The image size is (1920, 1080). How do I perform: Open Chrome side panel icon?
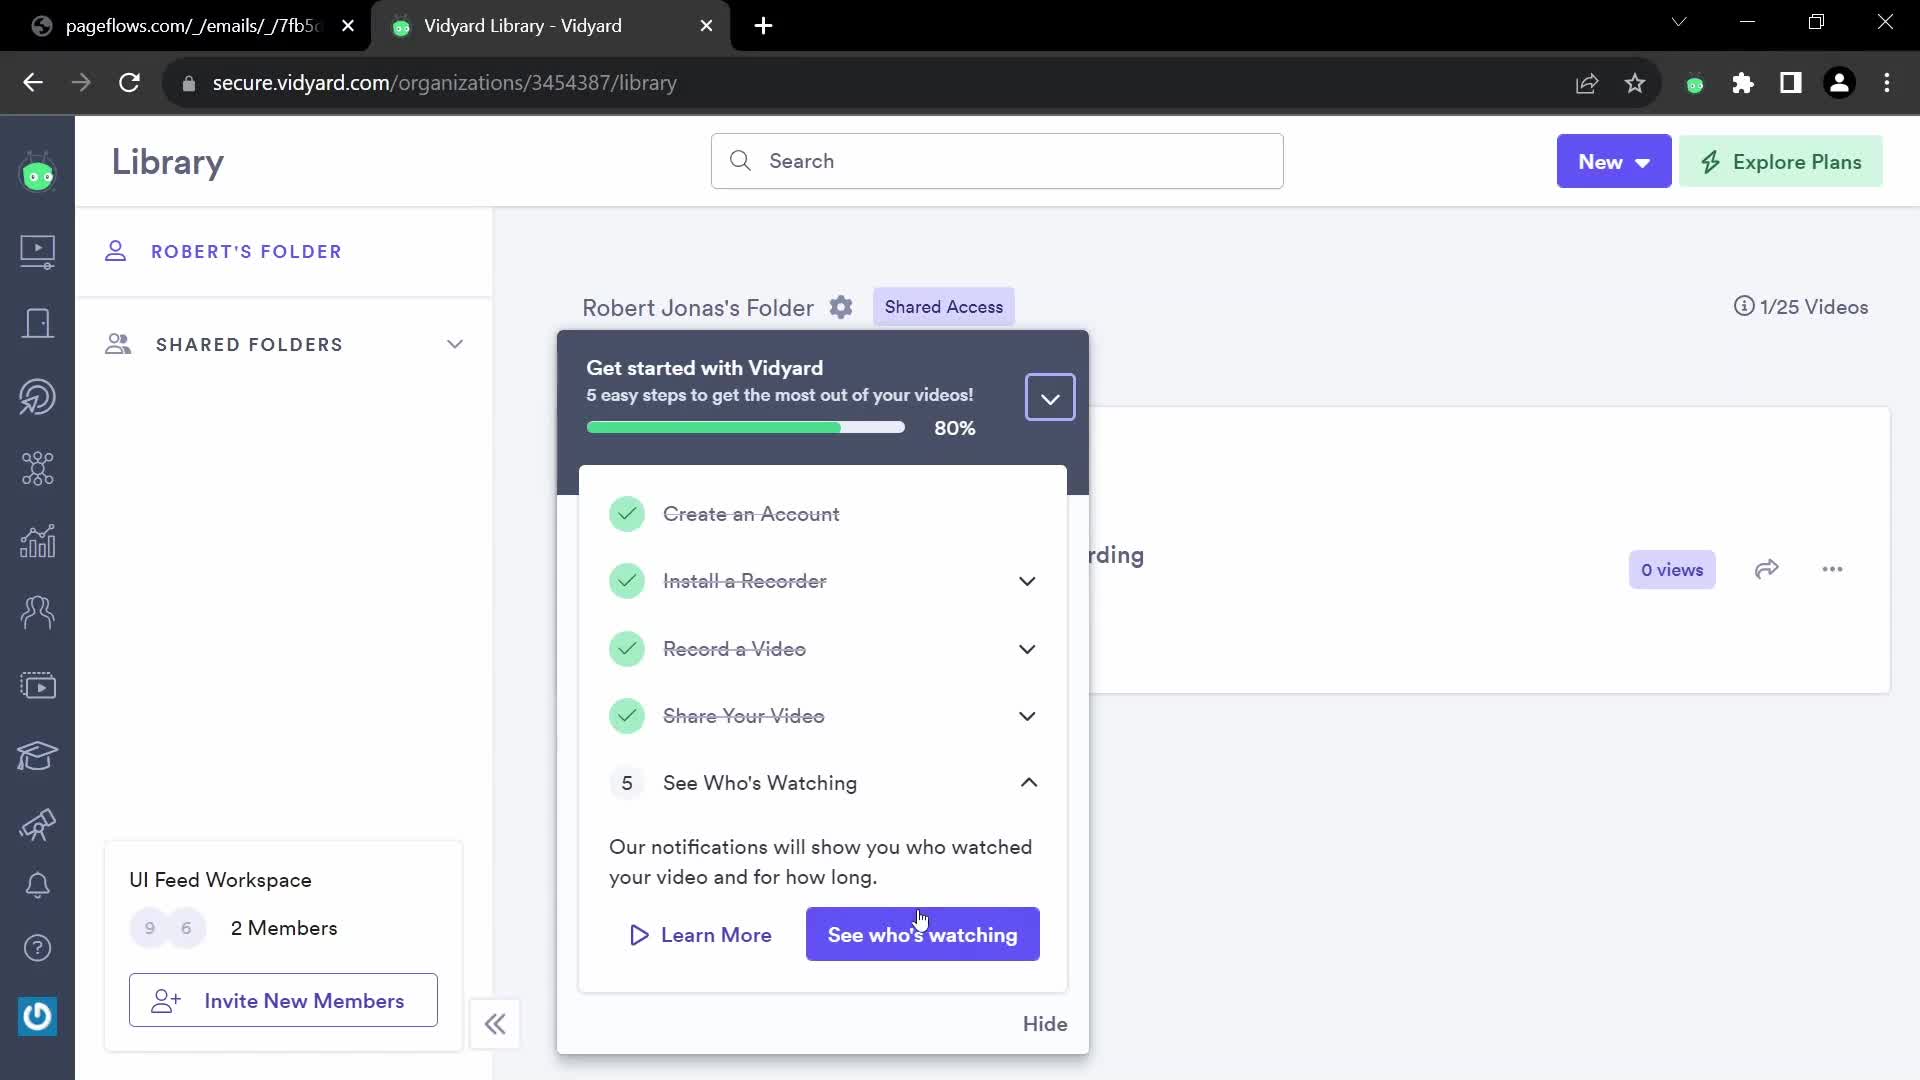click(x=1791, y=83)
